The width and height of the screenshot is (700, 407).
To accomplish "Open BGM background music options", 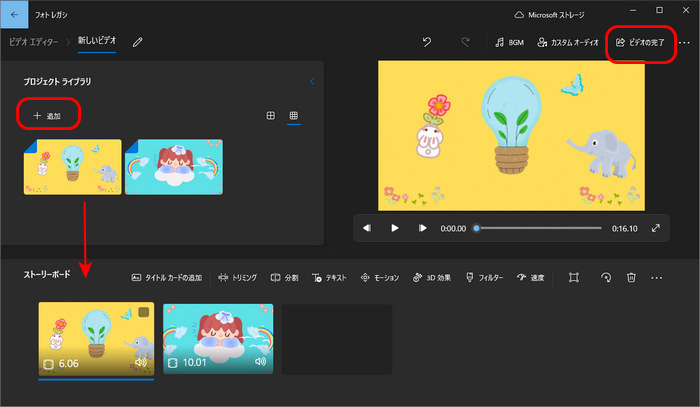I will (x=509, y=42).
